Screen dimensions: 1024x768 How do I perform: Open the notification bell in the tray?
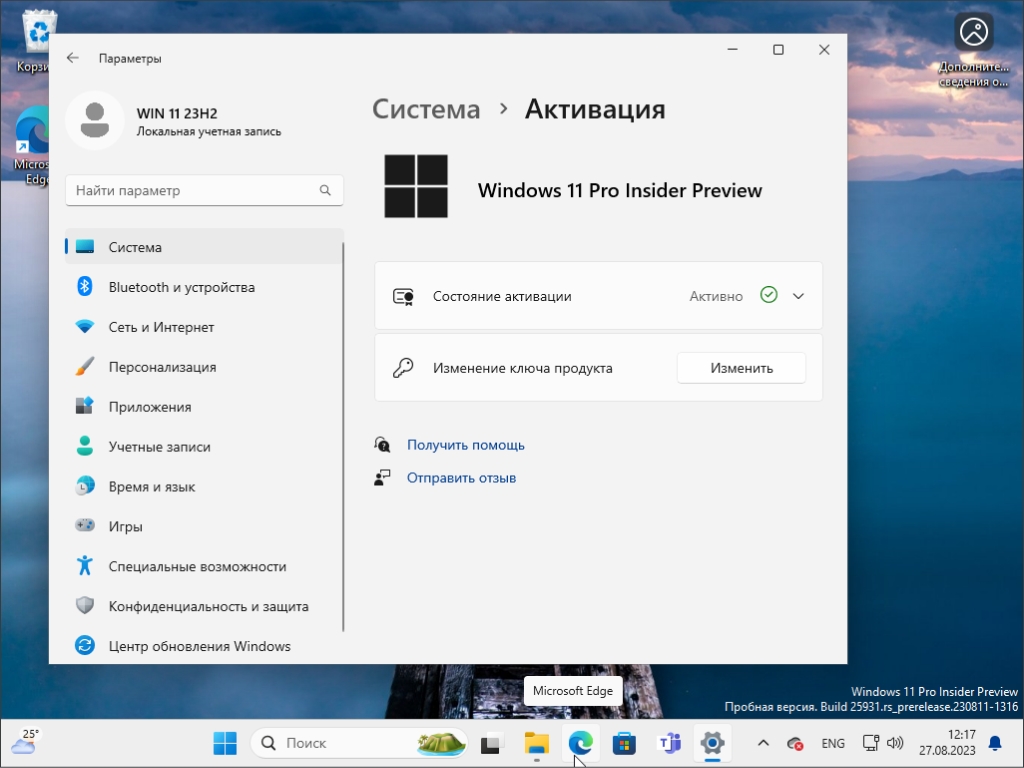995,743
